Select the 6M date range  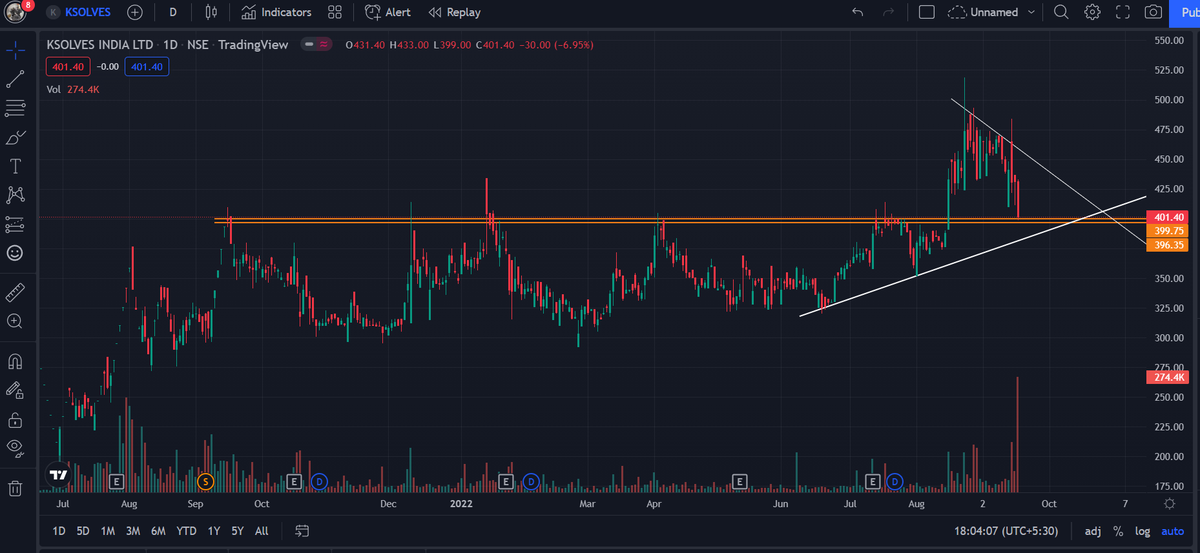point(158,531)
